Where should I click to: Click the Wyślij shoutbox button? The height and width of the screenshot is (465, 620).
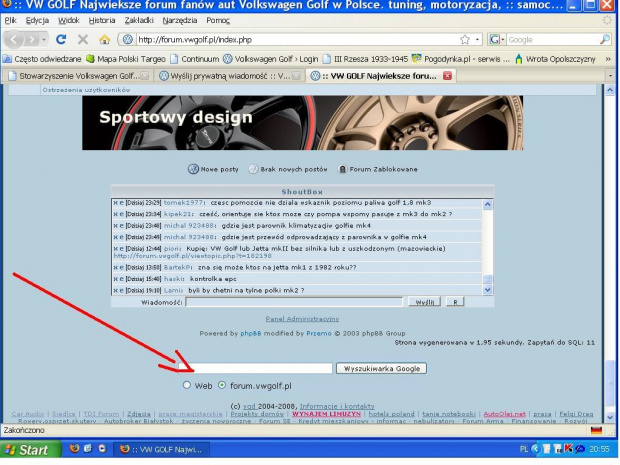425,302
